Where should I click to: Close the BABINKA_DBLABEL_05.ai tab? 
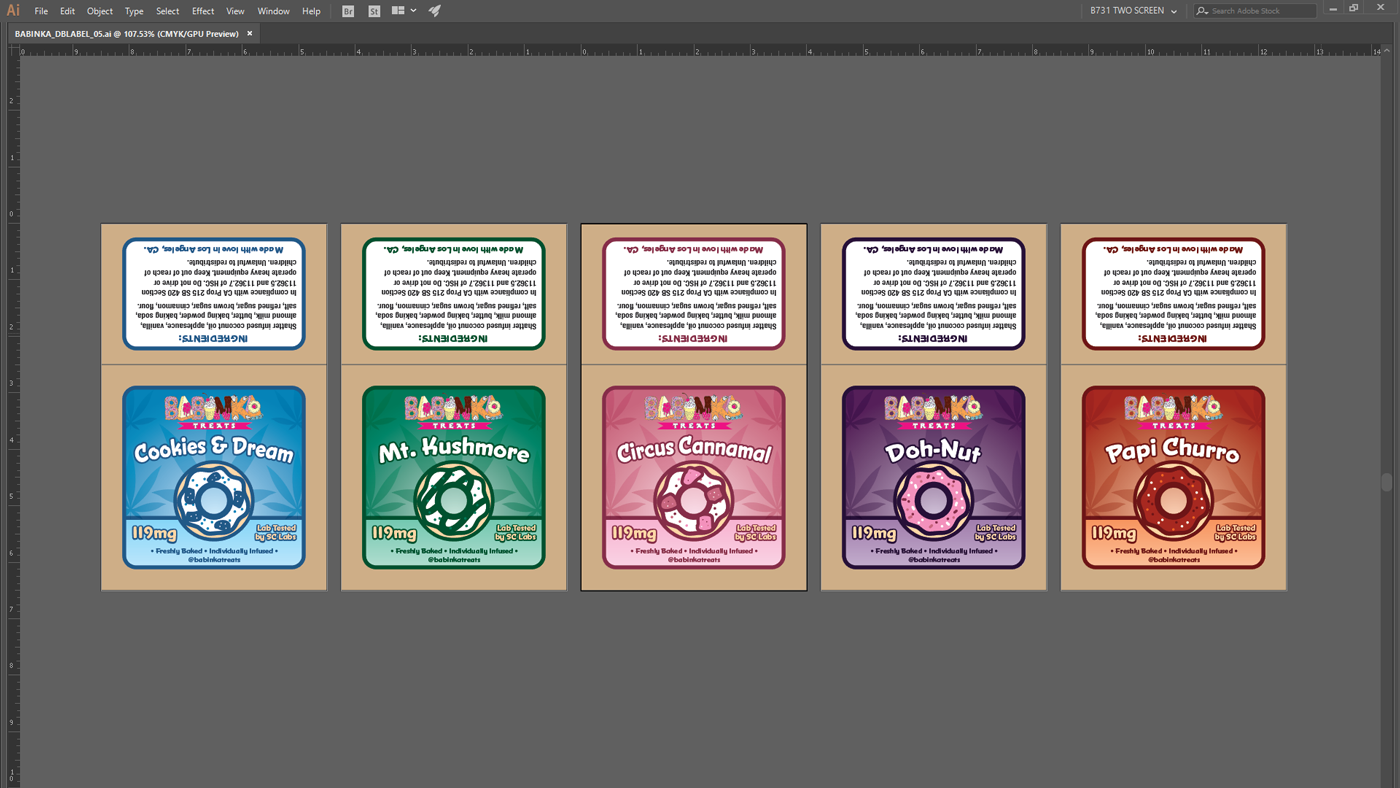tap(250, 33)
